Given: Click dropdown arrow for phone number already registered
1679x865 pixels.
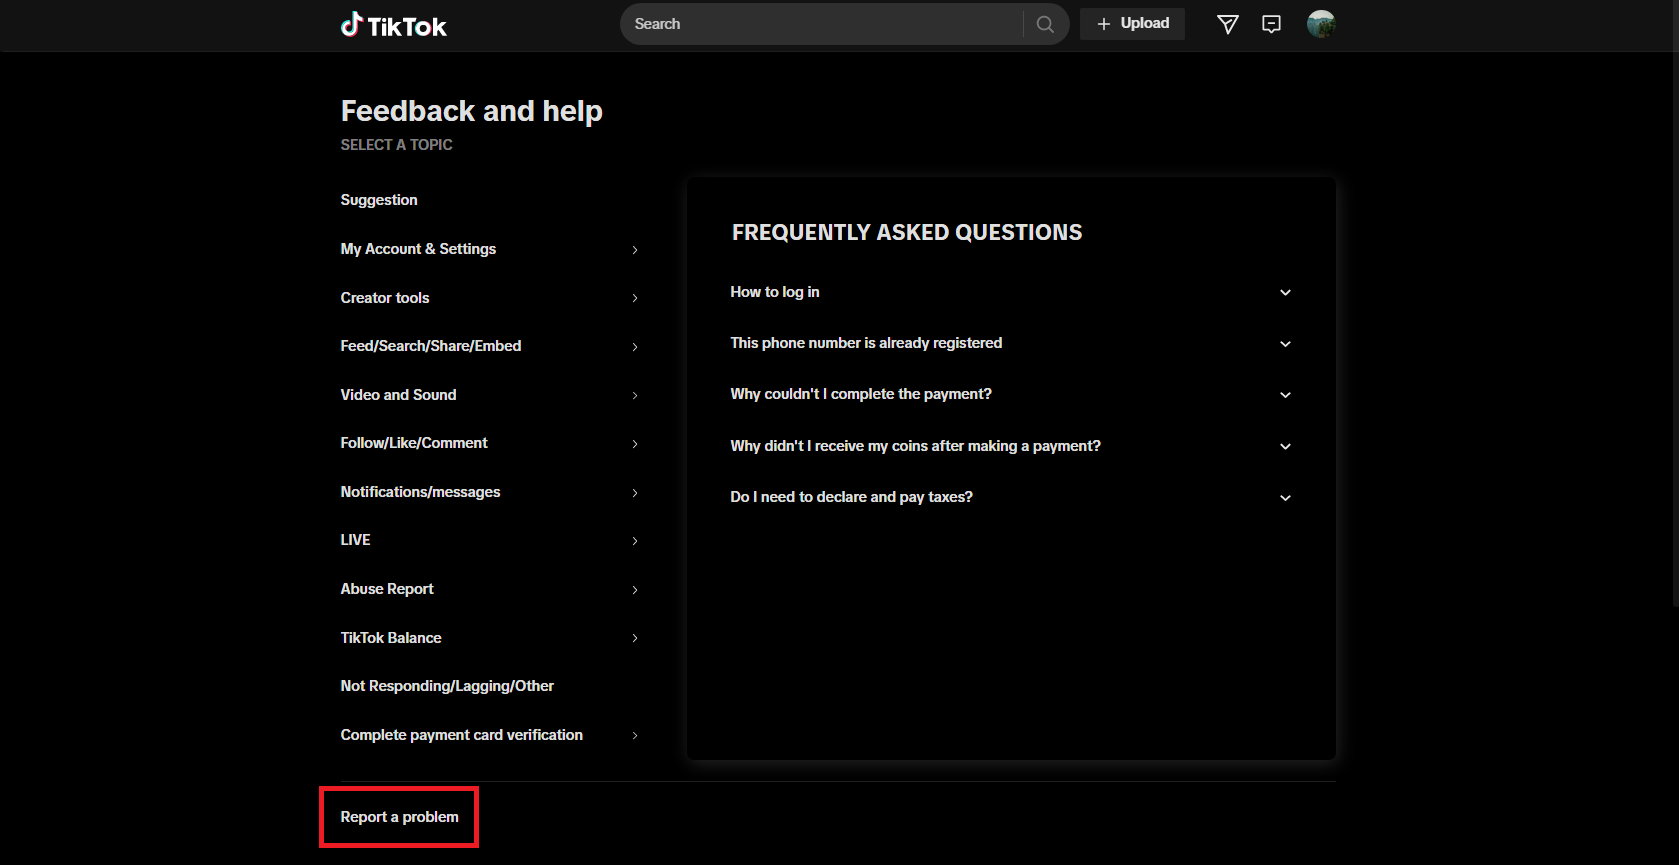Looking at the screenshot, I should pyautogui.click(x=1286, y=344).
